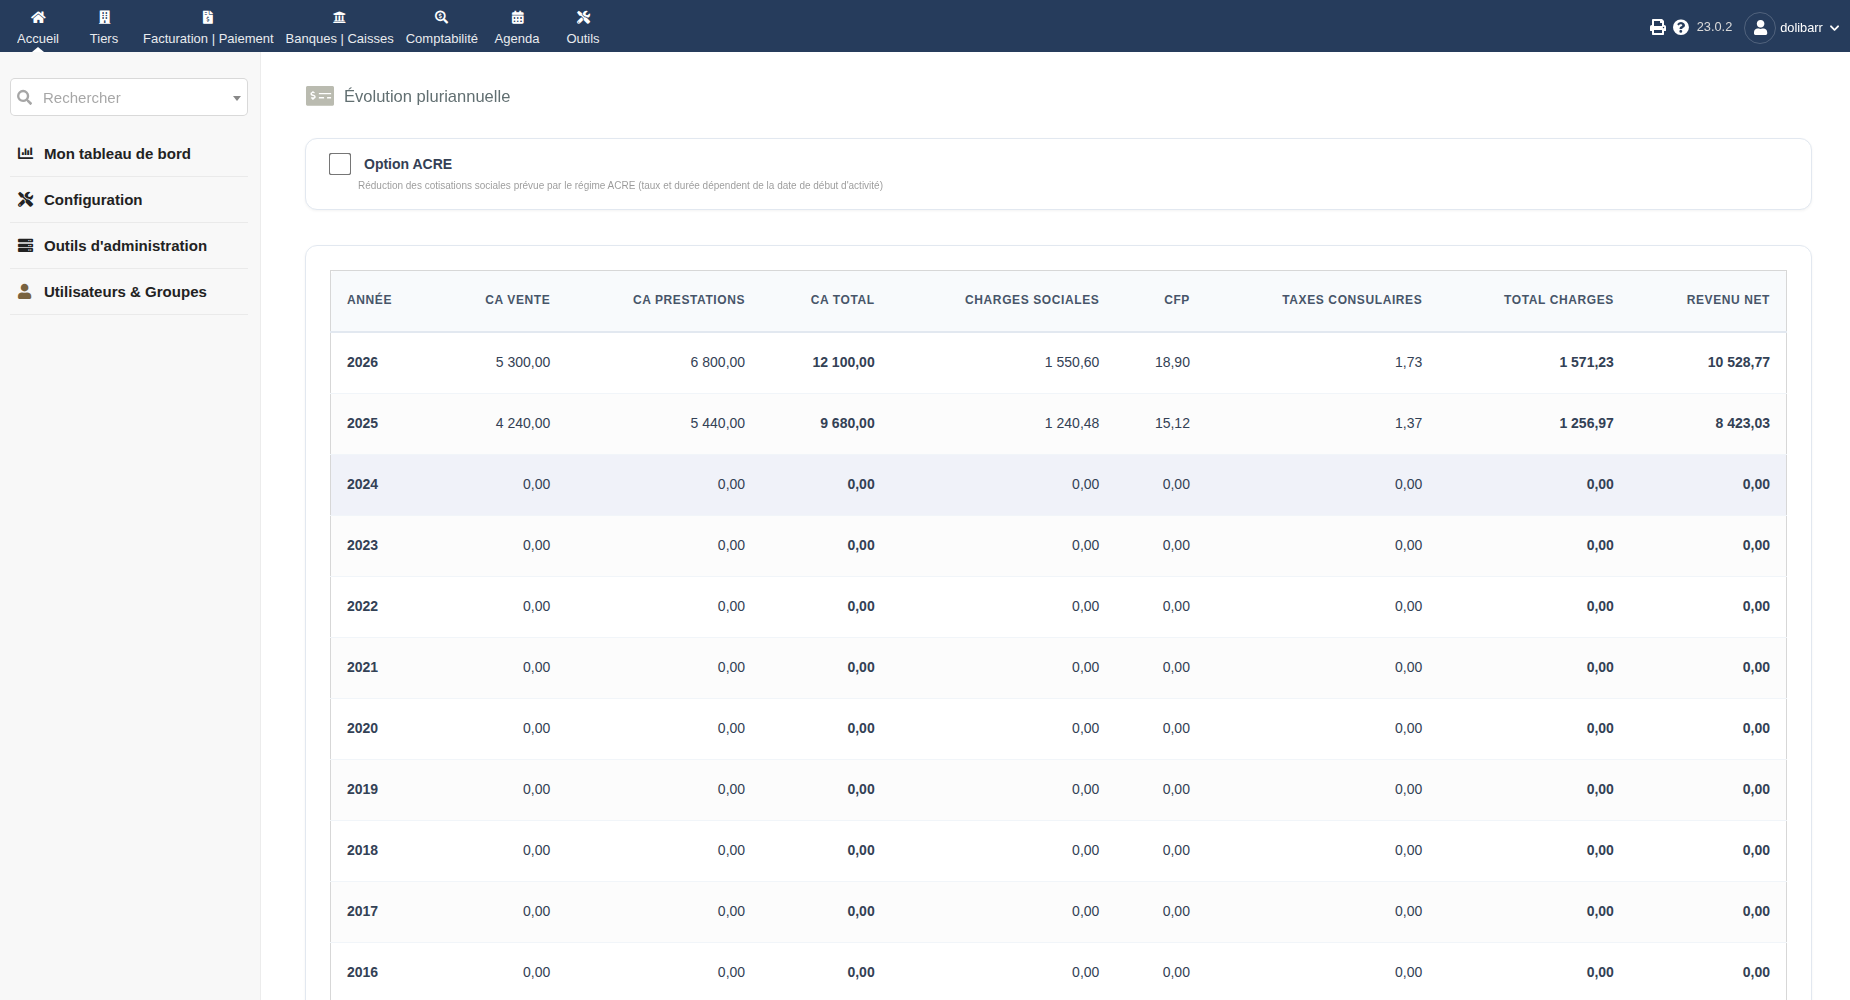Open the Banques | Caisses bank icon
This screenshot has width=1850, height=1000.
340,17
